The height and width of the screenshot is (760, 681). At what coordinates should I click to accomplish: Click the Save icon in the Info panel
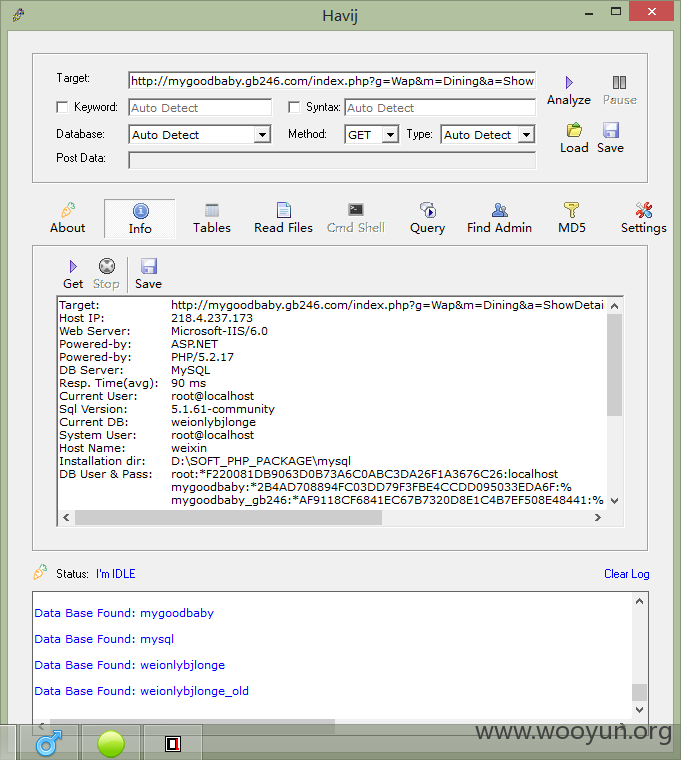point(149,266)
